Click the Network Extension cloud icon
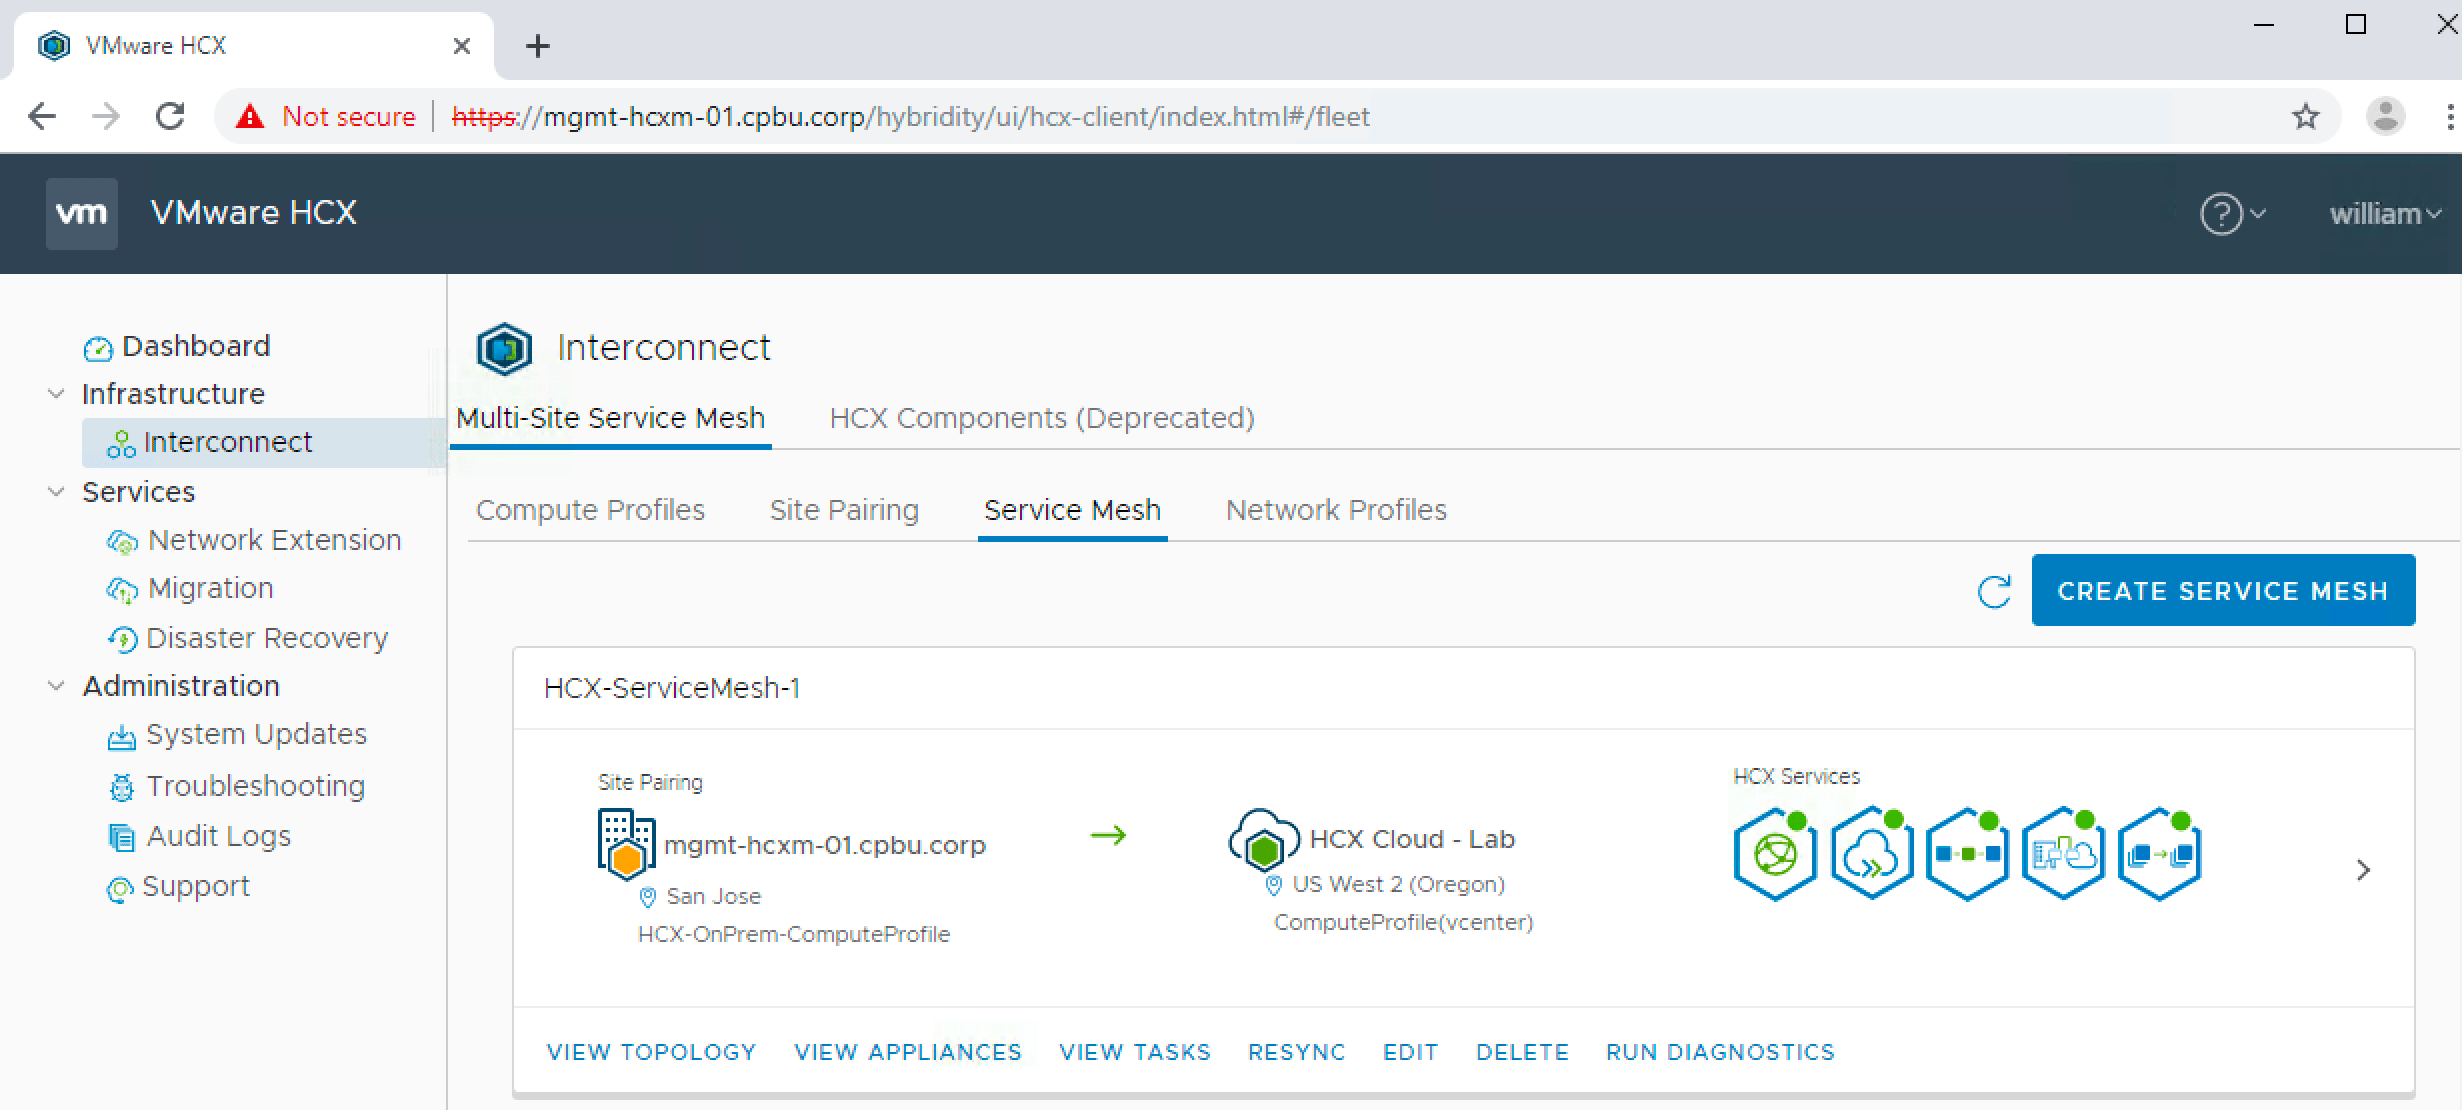This screenshot has height=1110, width=2462. click(x=123, y=541)
